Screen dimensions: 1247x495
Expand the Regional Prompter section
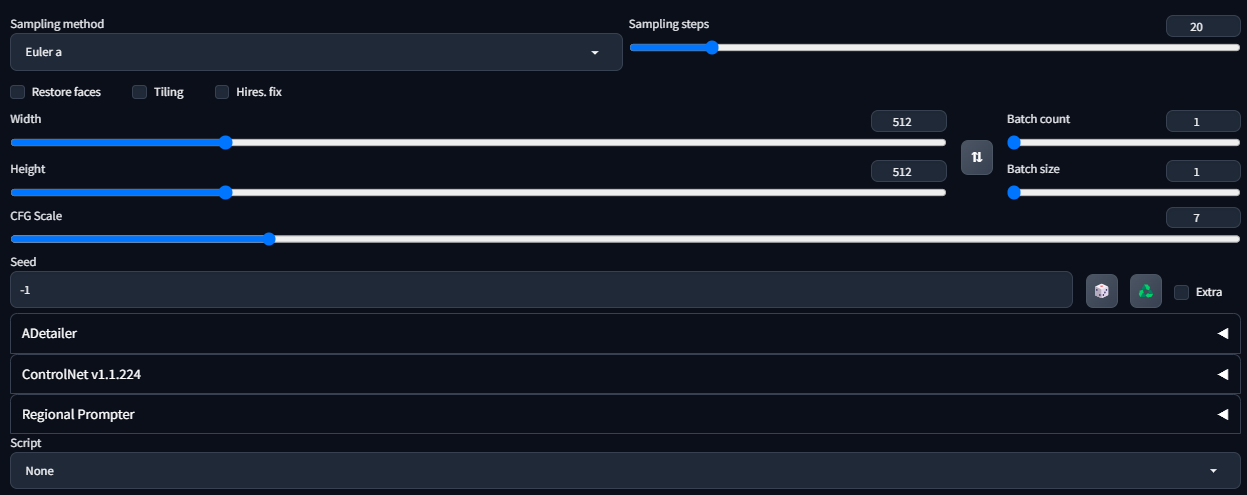click(625, 414)
